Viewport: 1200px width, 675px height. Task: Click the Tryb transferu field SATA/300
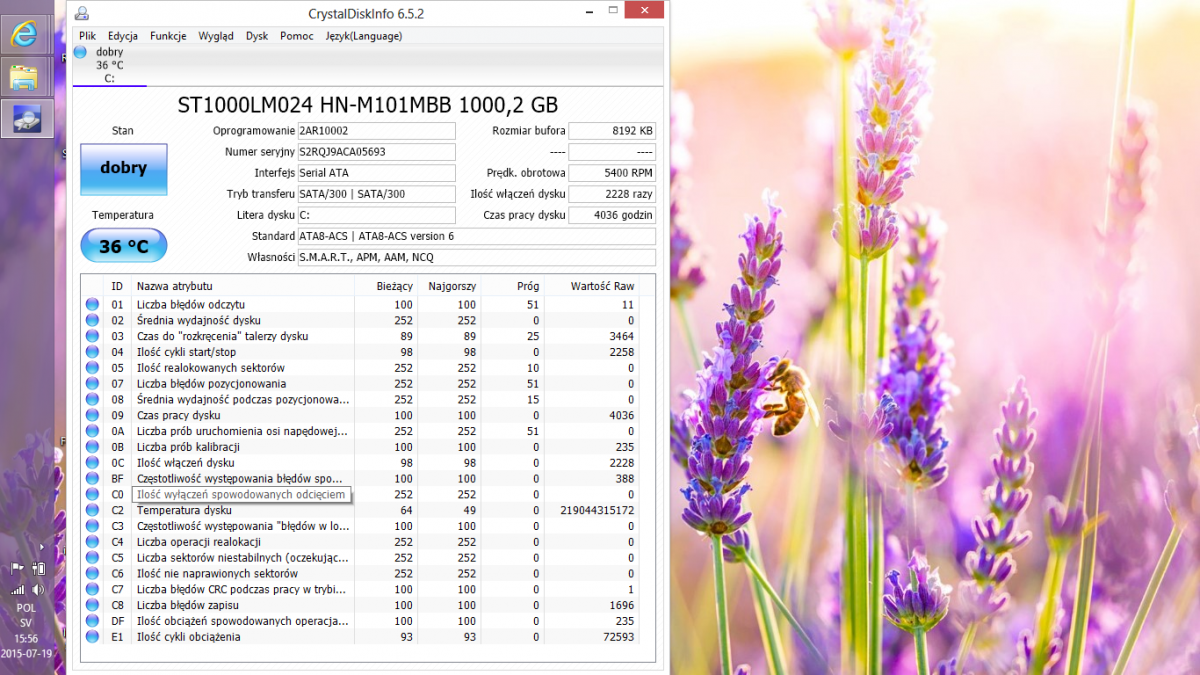point(376,194)
